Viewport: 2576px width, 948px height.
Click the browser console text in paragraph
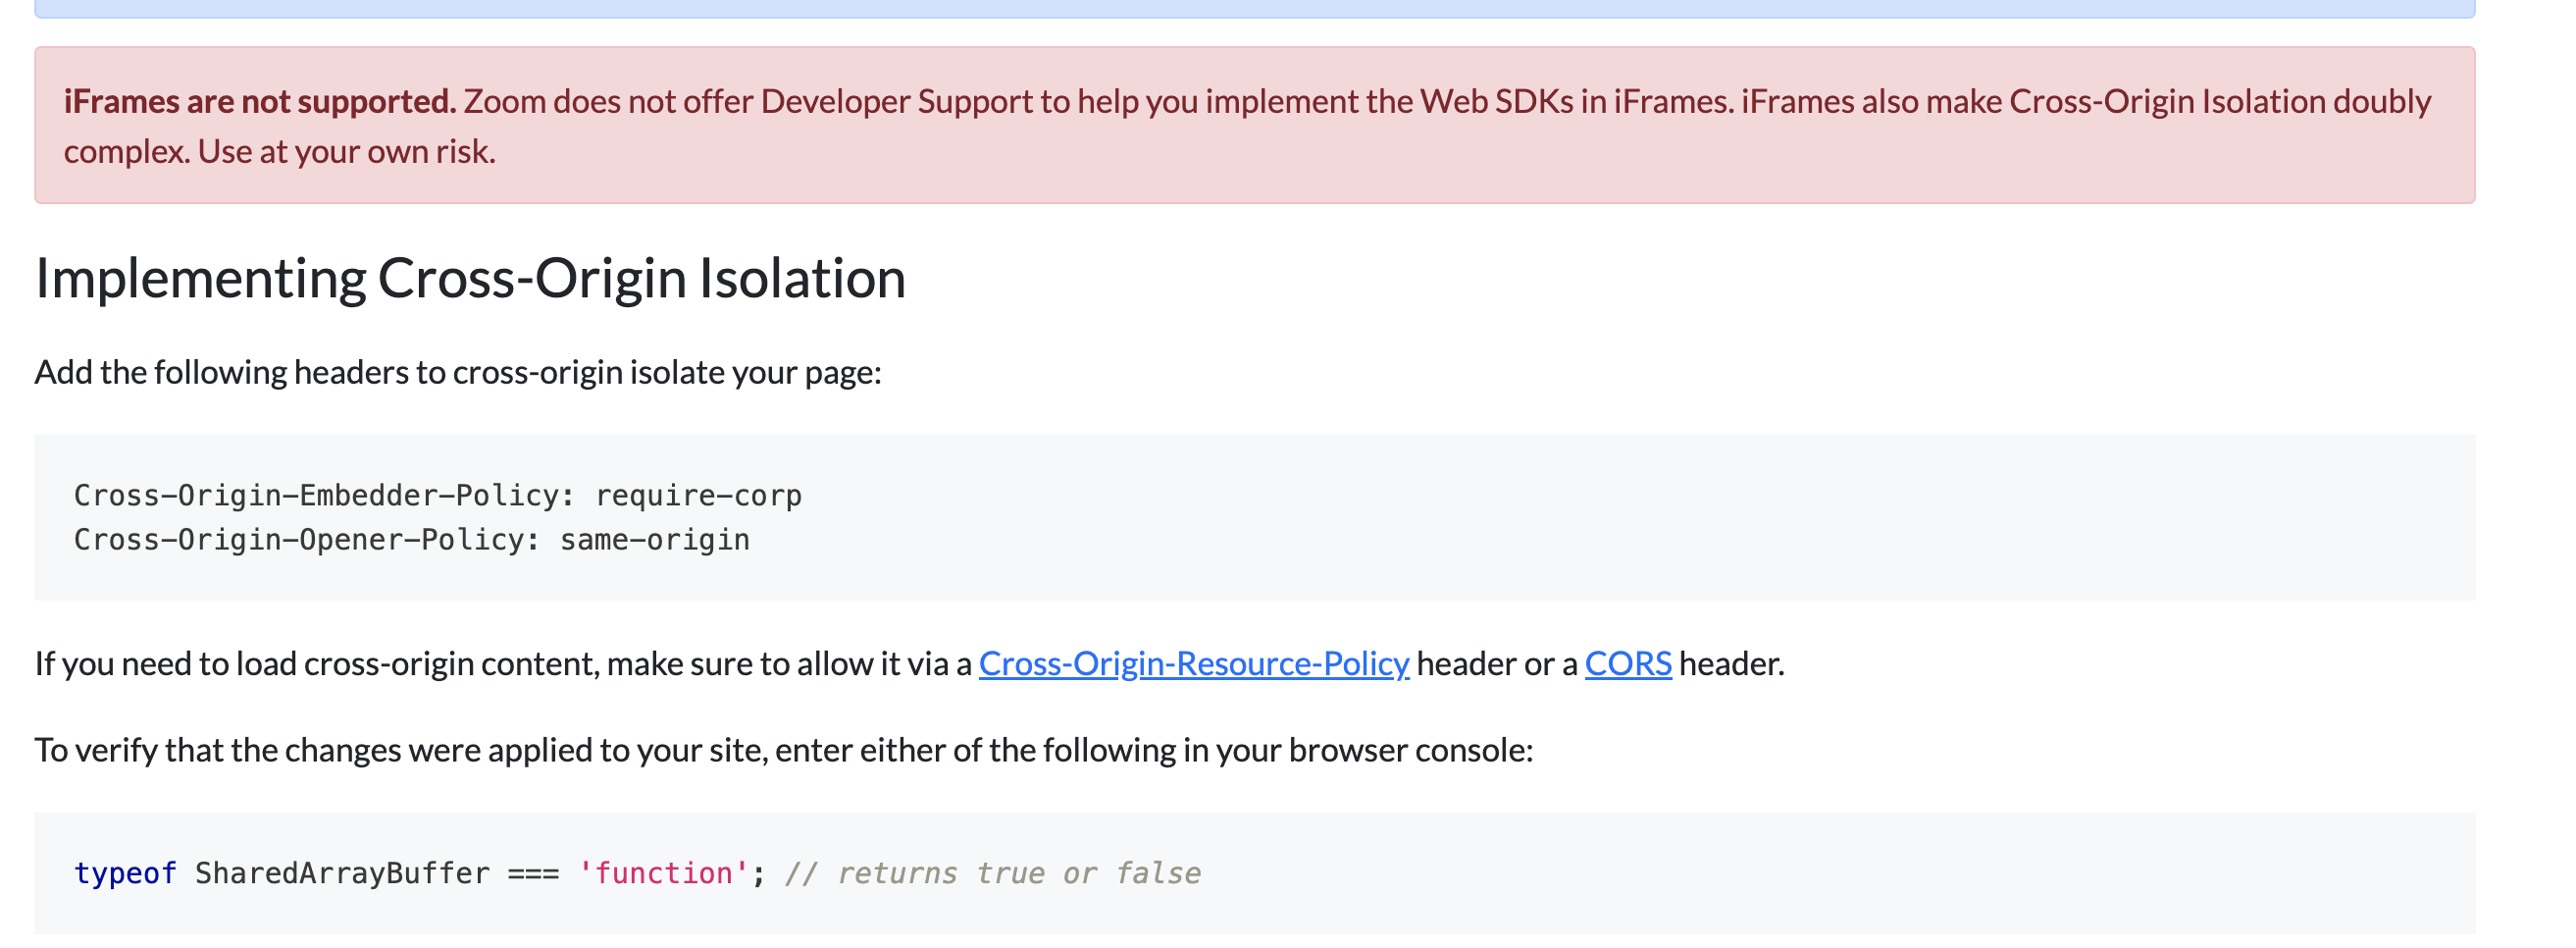coord(1410,749)
